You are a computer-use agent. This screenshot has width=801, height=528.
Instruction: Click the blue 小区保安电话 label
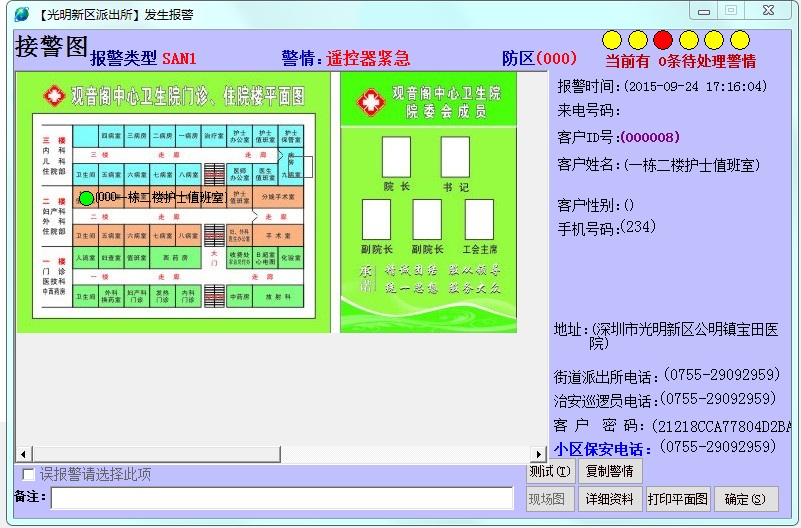(603, 448)
